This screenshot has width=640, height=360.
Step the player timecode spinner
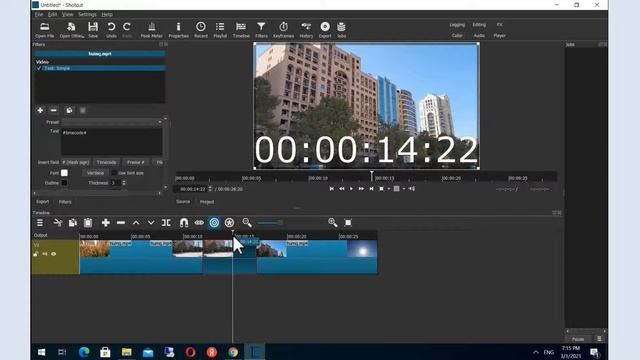click(210, 189)
